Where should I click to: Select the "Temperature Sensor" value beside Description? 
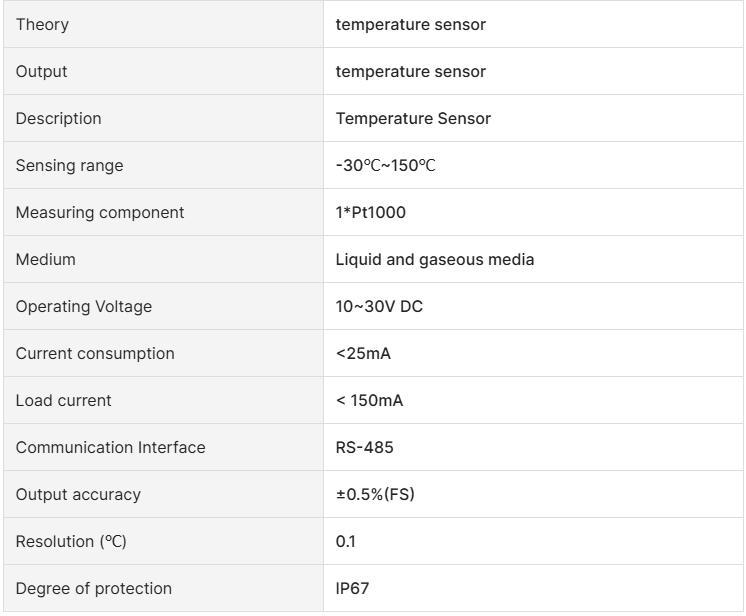pos(413,118)
